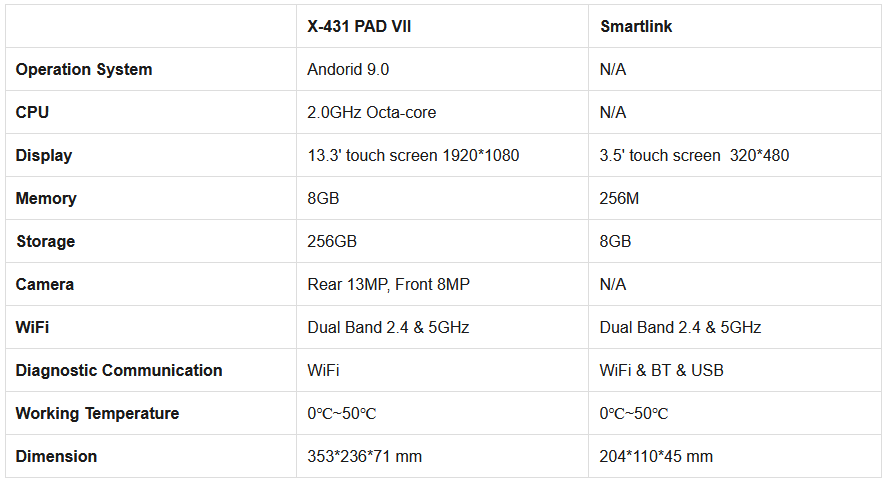Select the Display row label
Viewport: 885px width, 480px height.
pos(44,155)
